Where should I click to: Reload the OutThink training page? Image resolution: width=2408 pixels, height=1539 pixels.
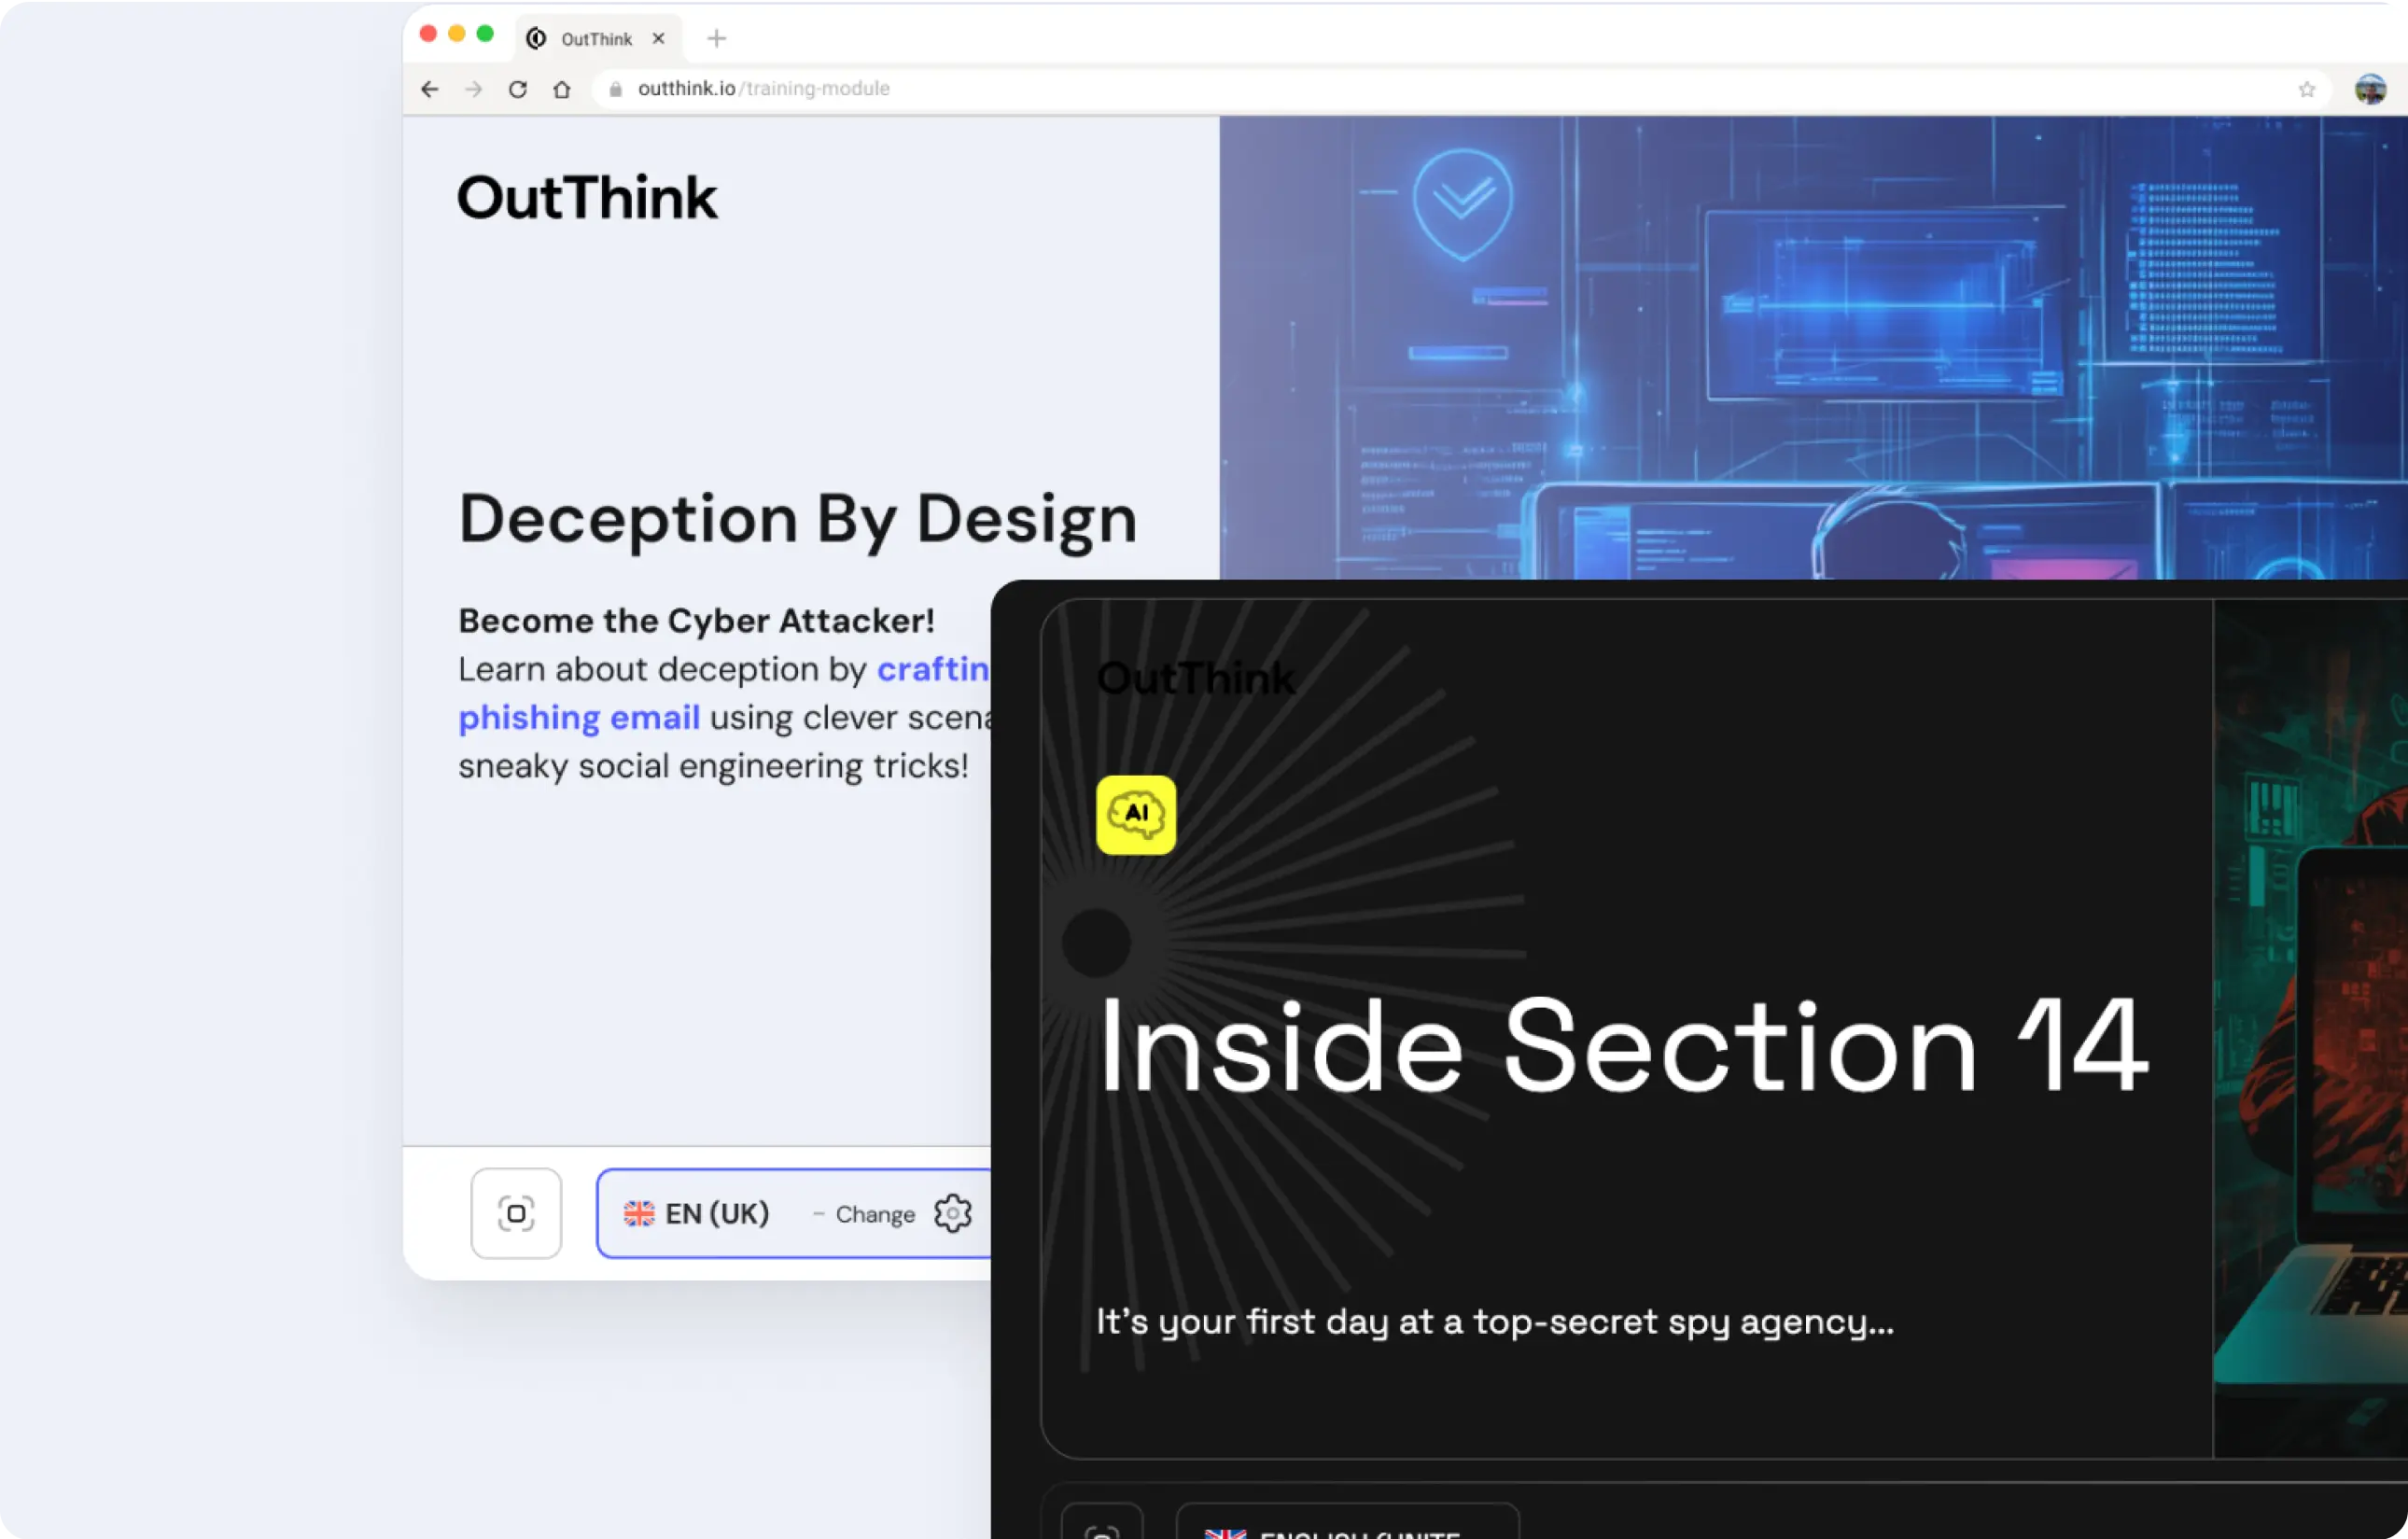(518, 89)
